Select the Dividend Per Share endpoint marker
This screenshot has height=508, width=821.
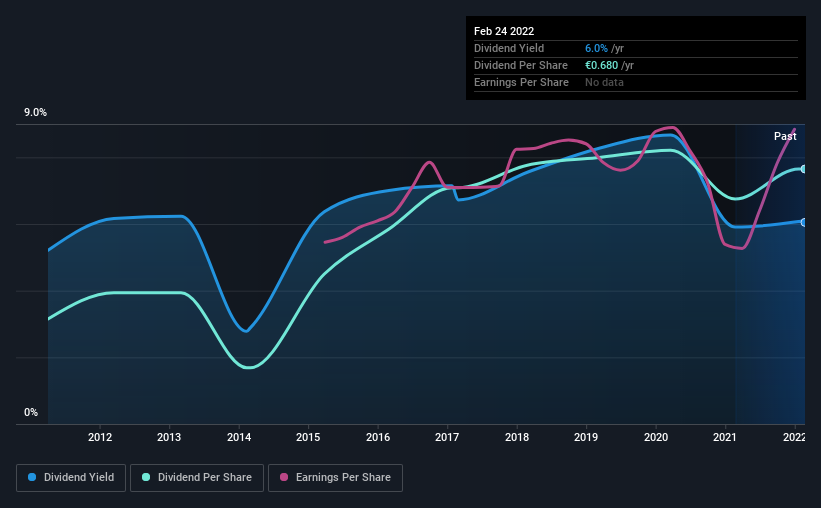(x=804, y=169)
